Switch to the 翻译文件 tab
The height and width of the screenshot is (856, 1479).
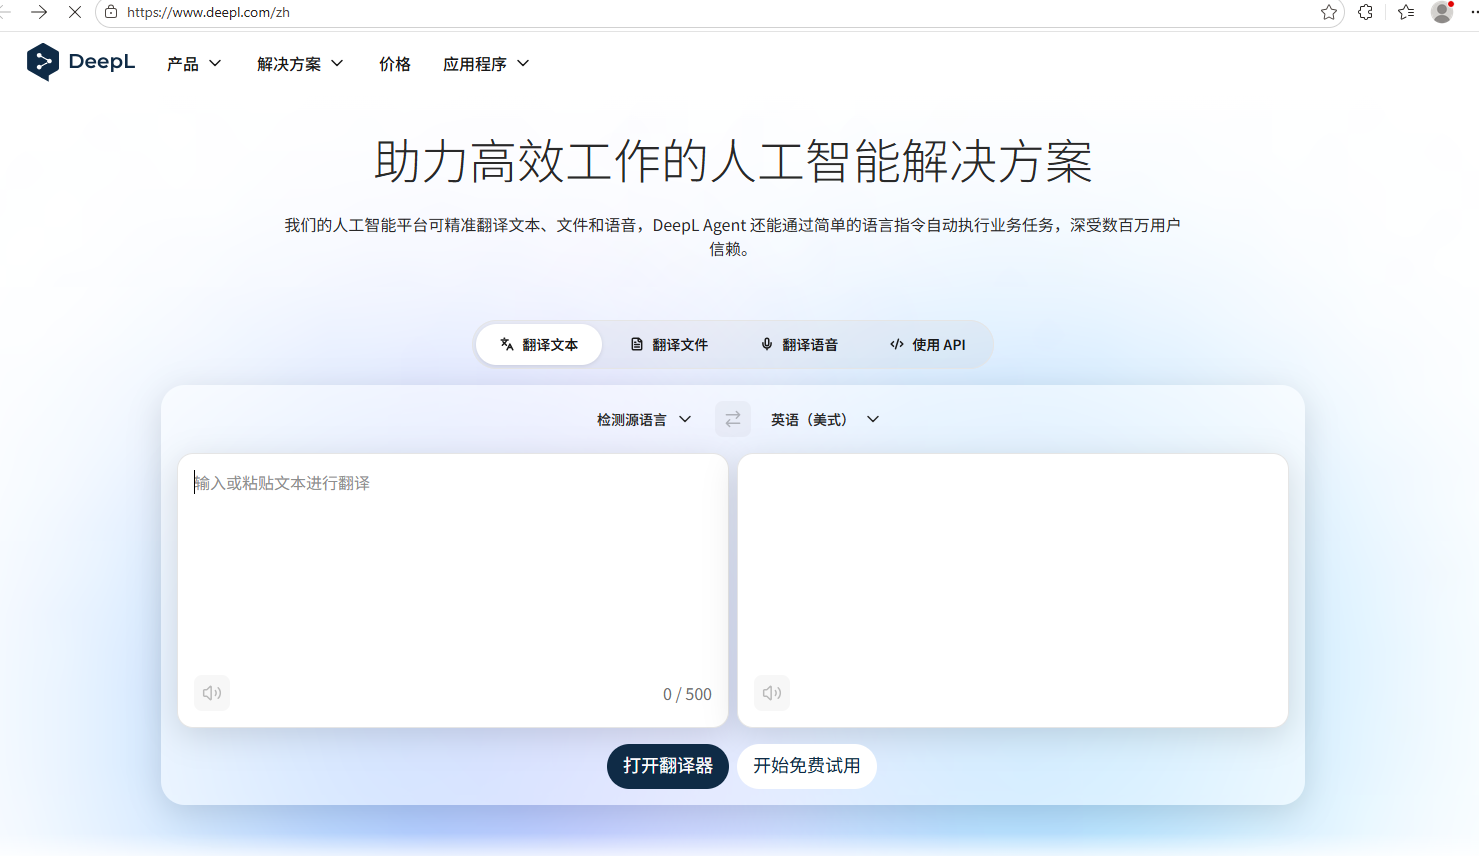pos(669,344)
